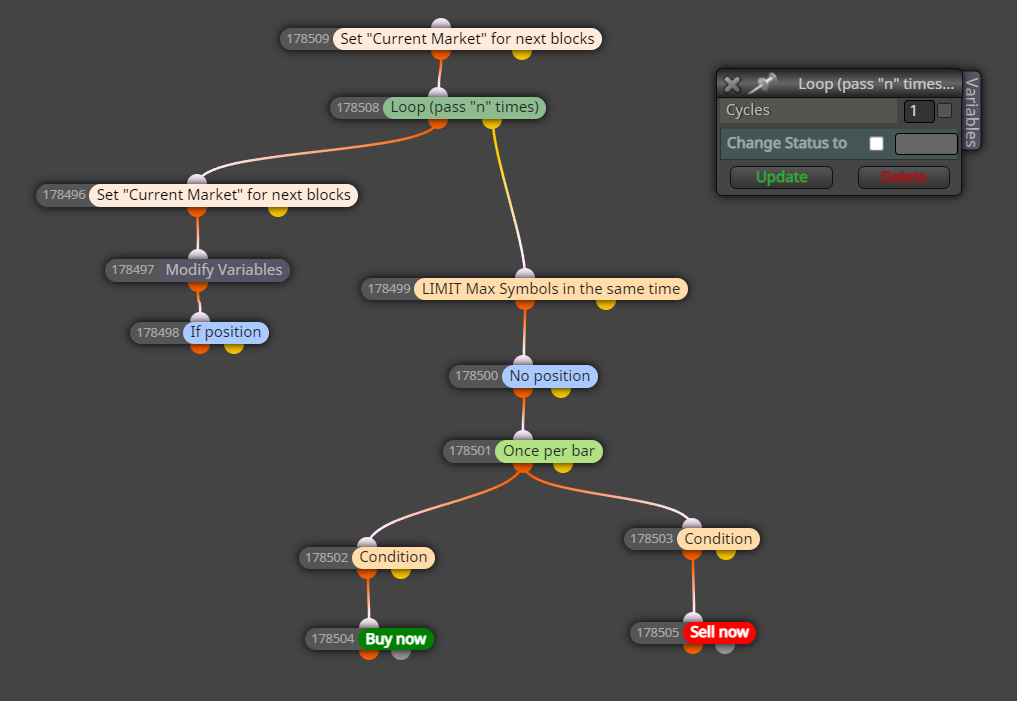Screen dimensions: 1017x701
Task: Select the If position block
Action: click(226, 332)
